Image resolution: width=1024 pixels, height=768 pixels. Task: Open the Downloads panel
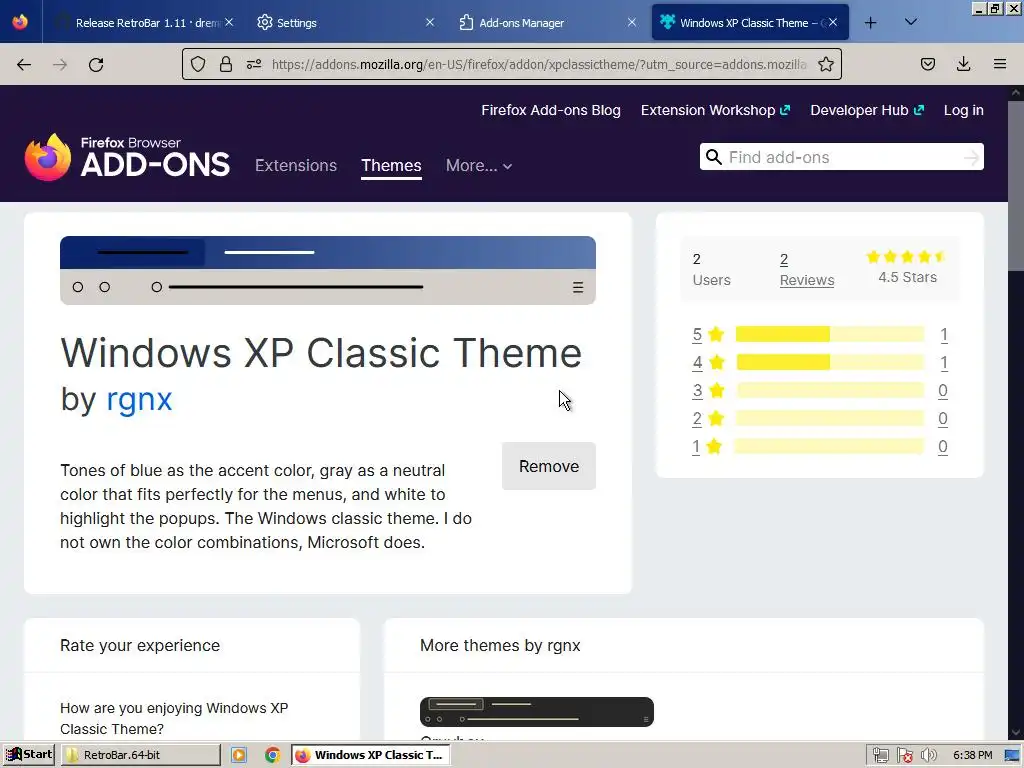(963, 64)
